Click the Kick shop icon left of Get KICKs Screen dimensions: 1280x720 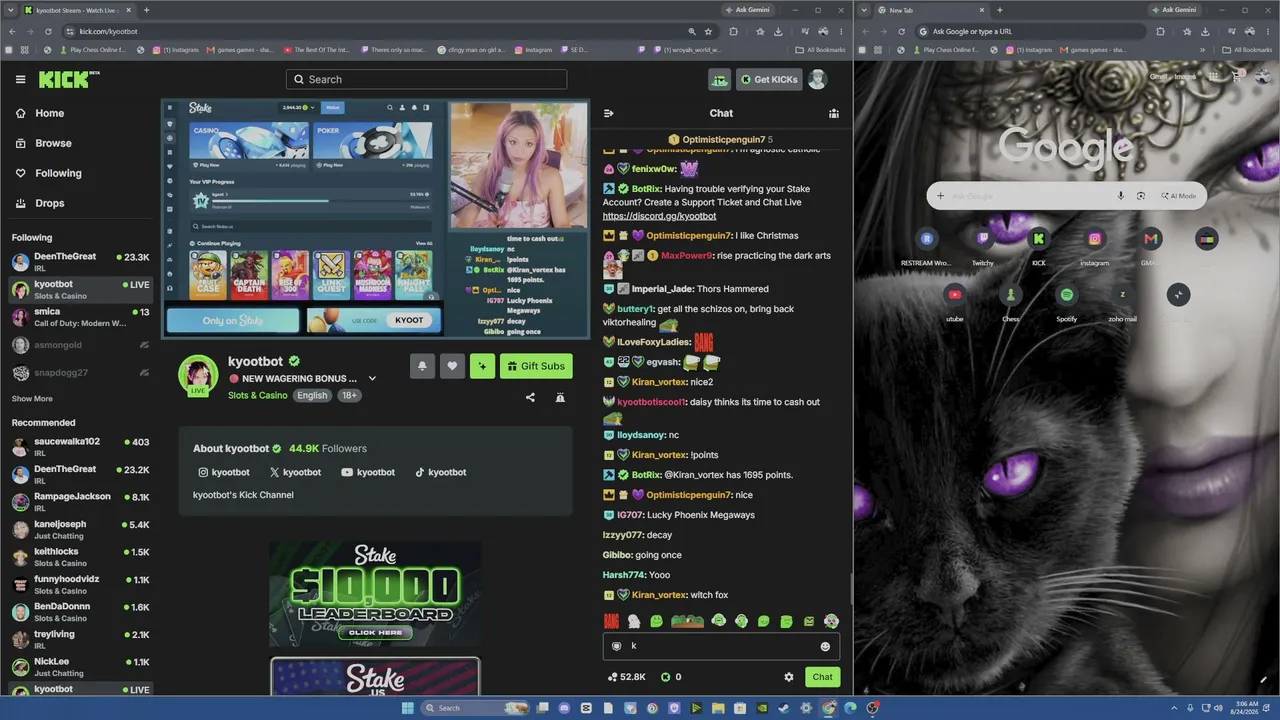719,80
